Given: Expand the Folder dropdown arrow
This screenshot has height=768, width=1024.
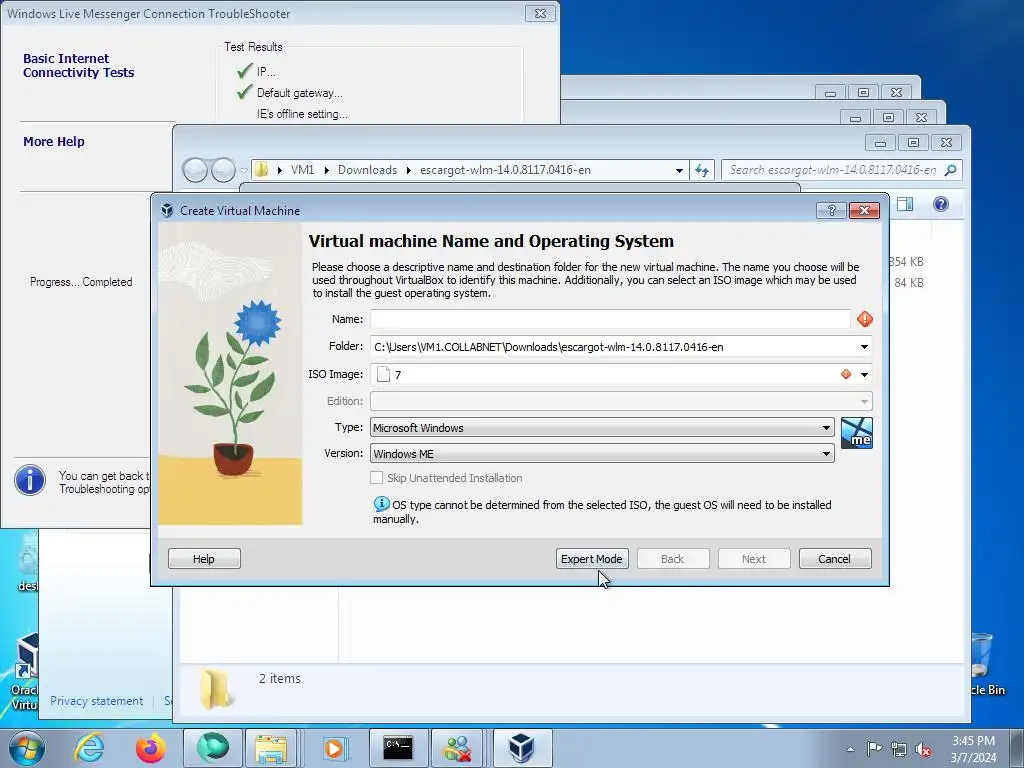Looking at the screenshot, I should pos(864,347).
